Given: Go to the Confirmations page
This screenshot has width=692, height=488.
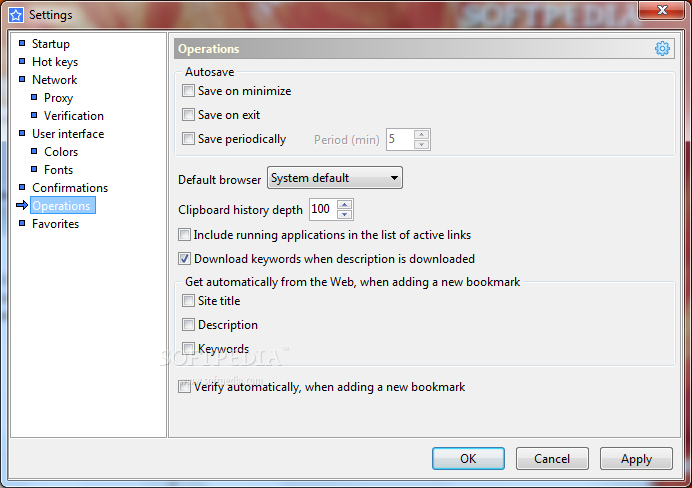Looking at the screenshot, I should click(70, 188).
